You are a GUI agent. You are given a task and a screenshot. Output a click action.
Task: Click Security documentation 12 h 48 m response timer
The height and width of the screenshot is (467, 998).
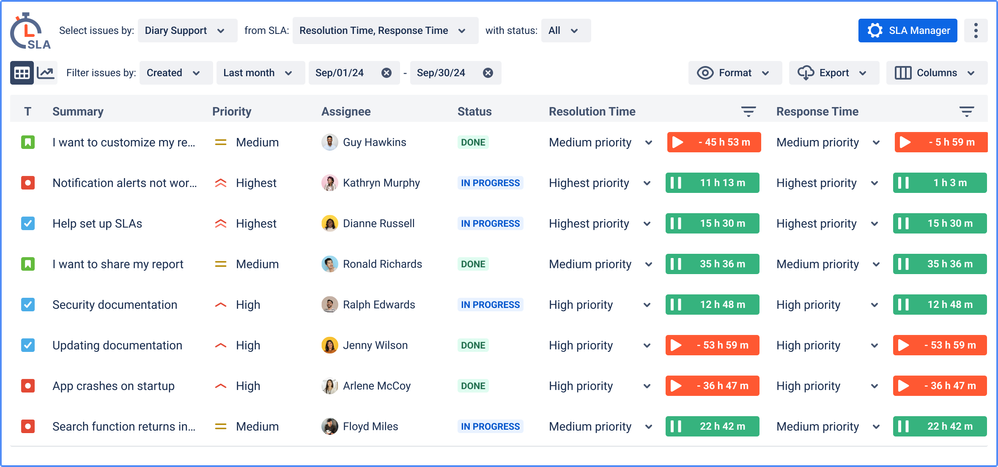[x=940, y=305]
